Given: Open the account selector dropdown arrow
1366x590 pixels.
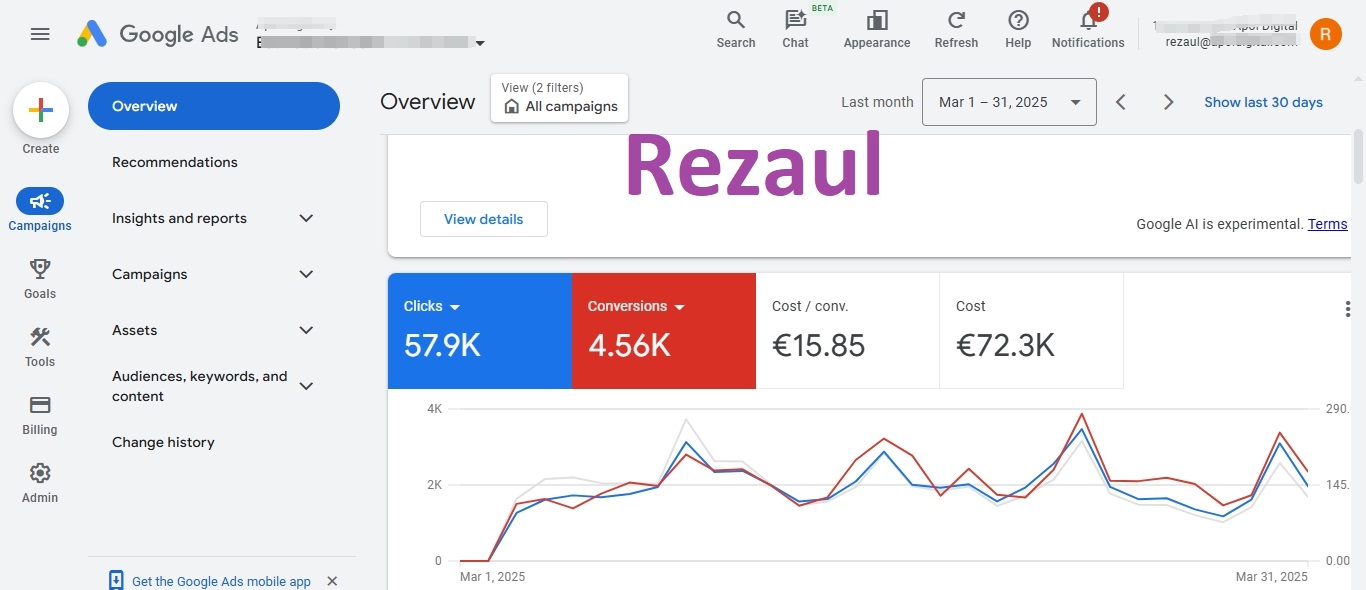Looking at the screenshot, I should pyautogui.click(x=480, y=43).
